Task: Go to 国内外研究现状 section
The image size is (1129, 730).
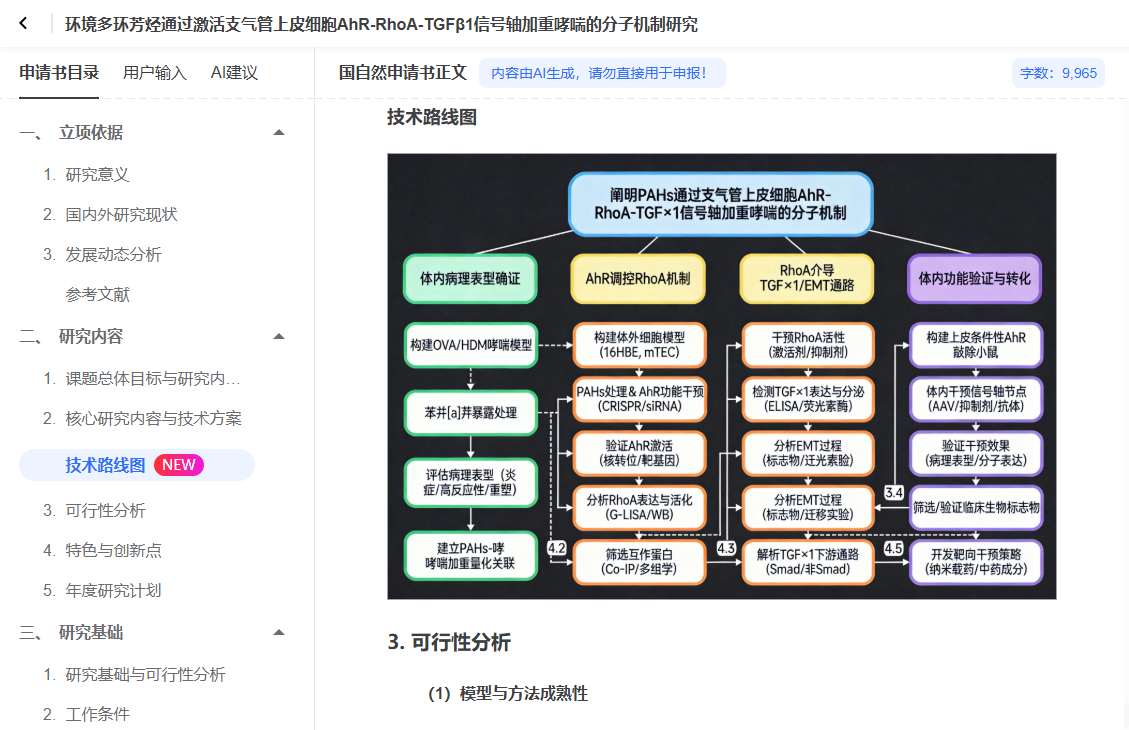Action: coord(121,215)
